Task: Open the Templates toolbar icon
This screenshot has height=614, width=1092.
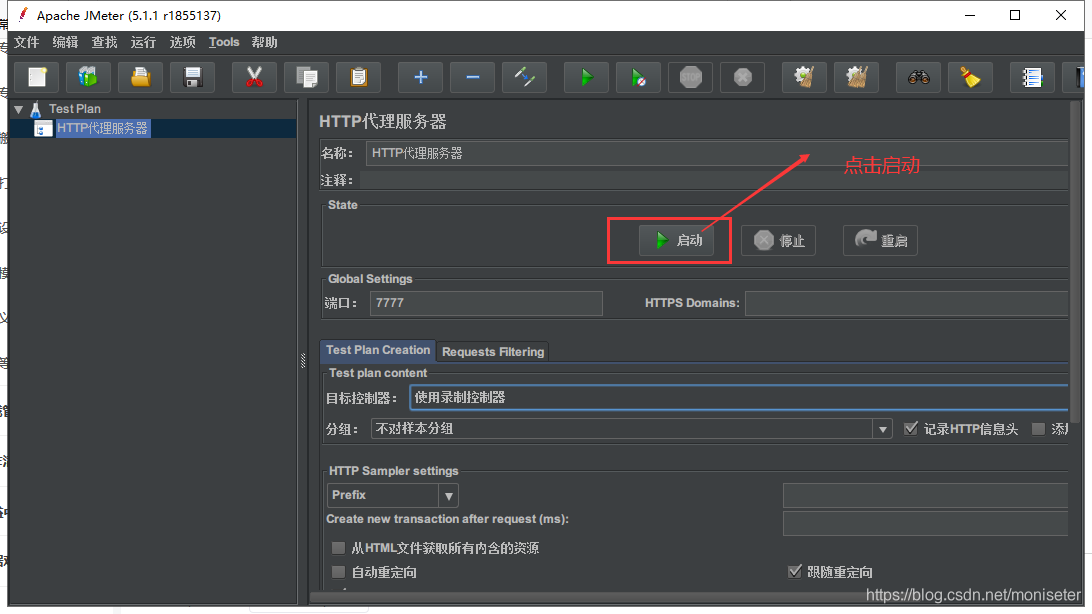Action: [88, 77]
